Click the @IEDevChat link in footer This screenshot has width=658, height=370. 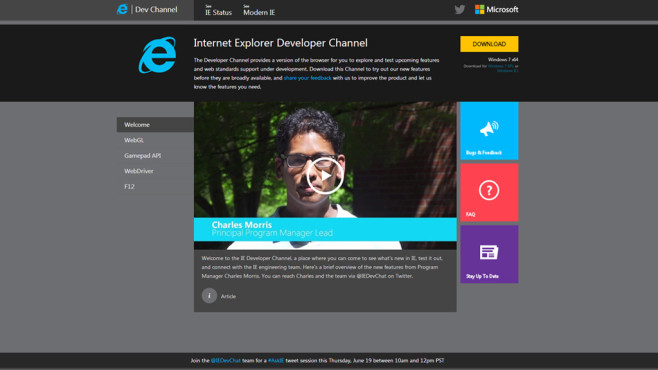(x=226, y=360)
